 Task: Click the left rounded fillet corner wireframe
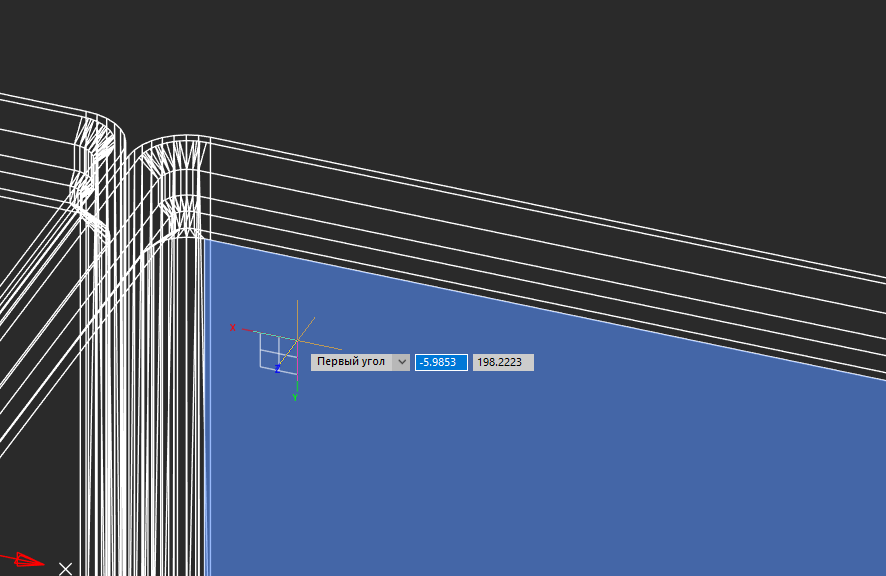[x=95, y=160]
